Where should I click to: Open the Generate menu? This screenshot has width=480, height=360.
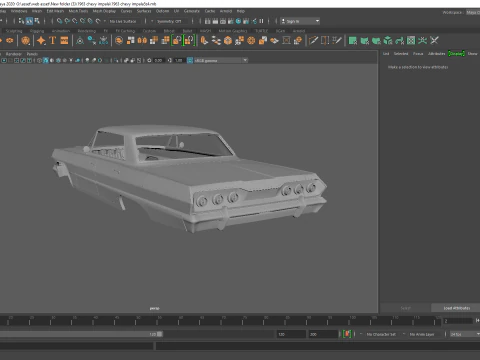click(192, 11)
